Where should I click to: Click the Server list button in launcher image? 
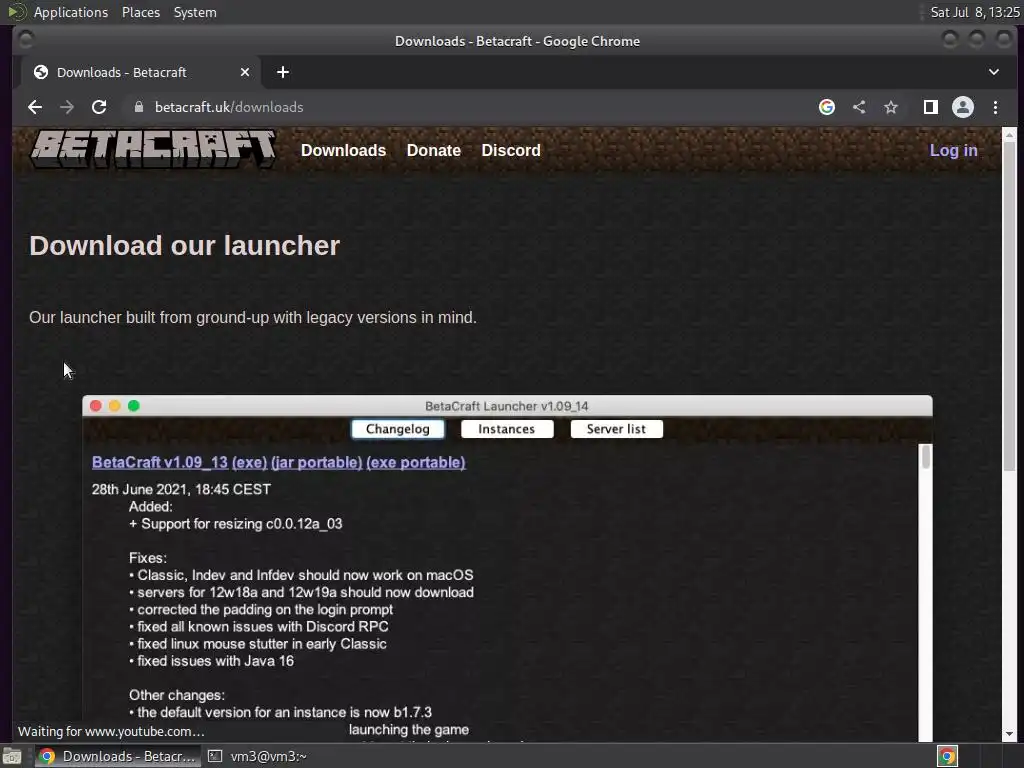[x=616, y=429]
